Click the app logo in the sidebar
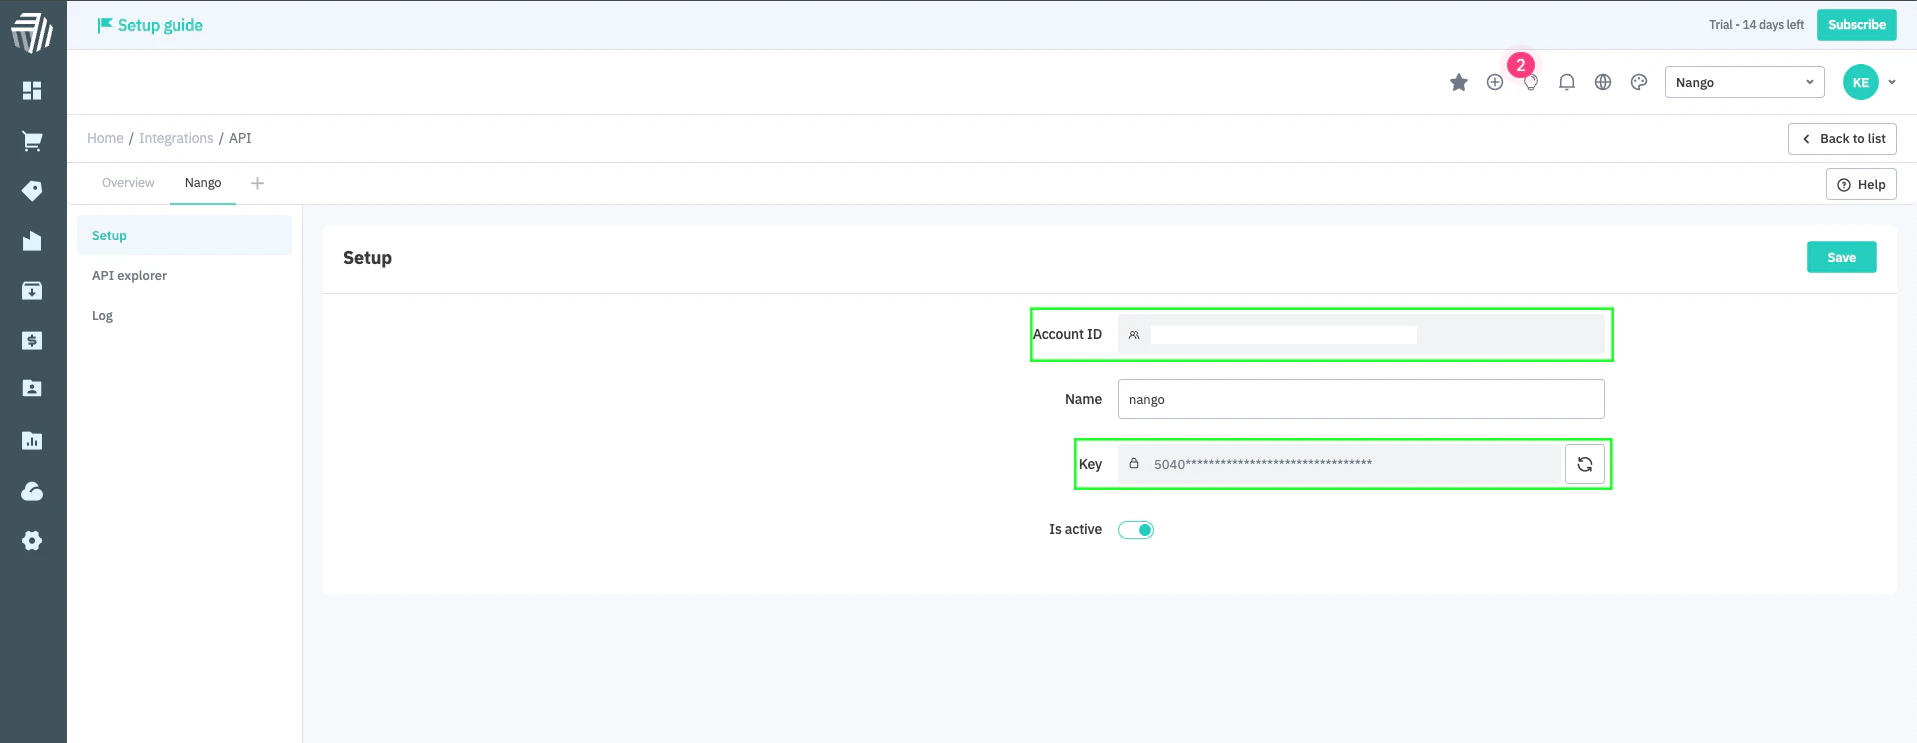The image size is (1917, 743). (x=32, y=33)
